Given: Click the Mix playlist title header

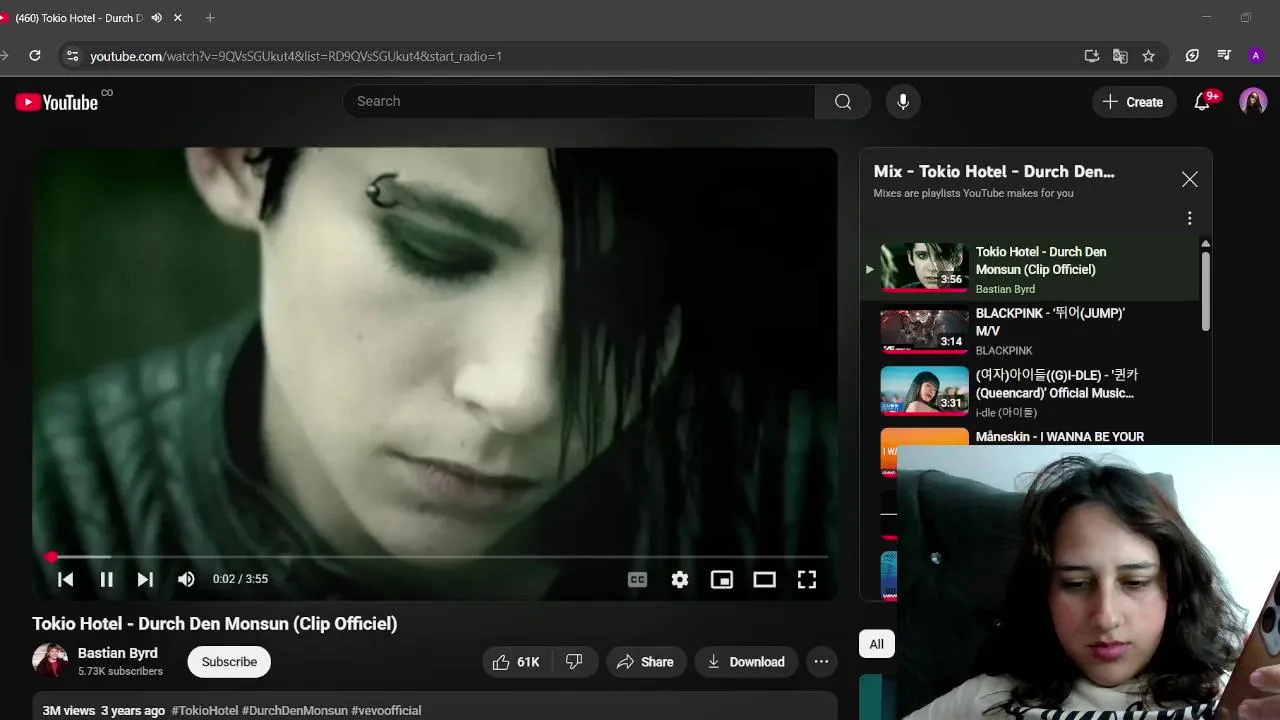Looking at the screenshot, I should pyautogui.click(x=994, y=171).
